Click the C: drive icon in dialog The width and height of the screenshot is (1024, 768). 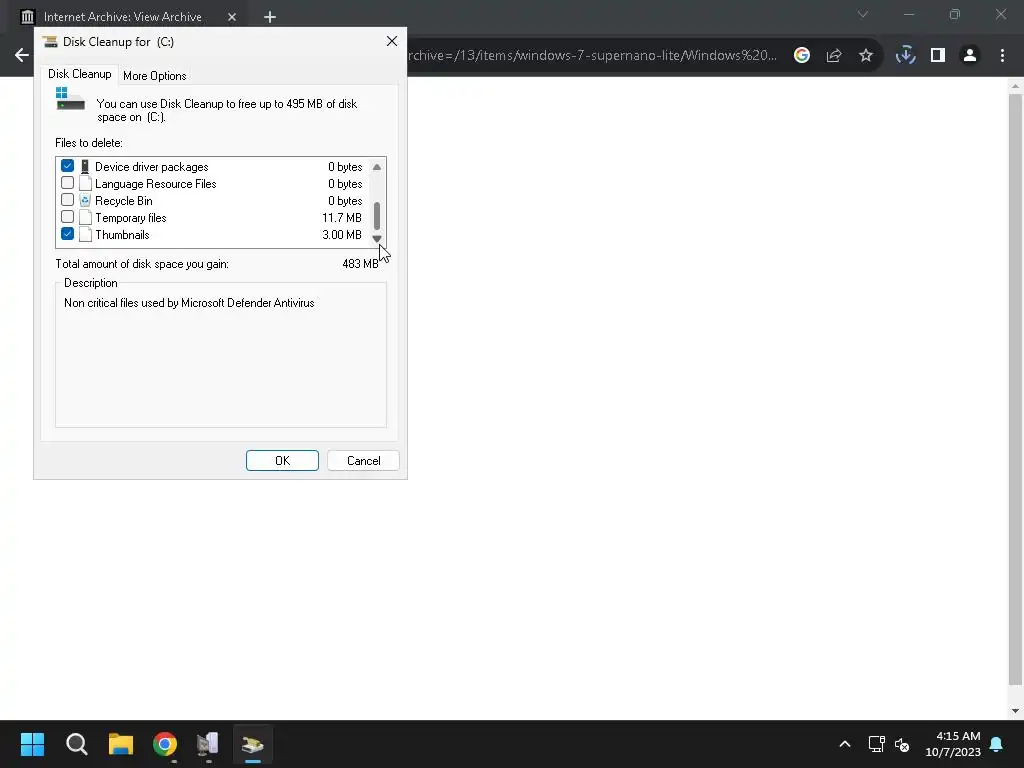pyautogui.click(x=70, y=99)
